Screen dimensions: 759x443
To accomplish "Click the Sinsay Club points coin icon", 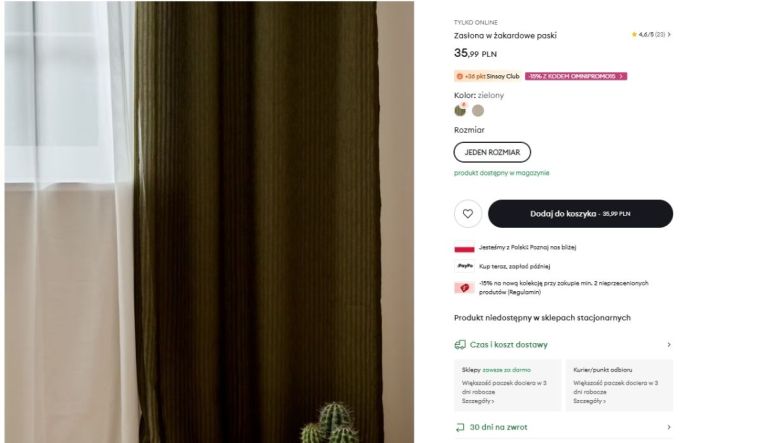I will pos(460,76).
